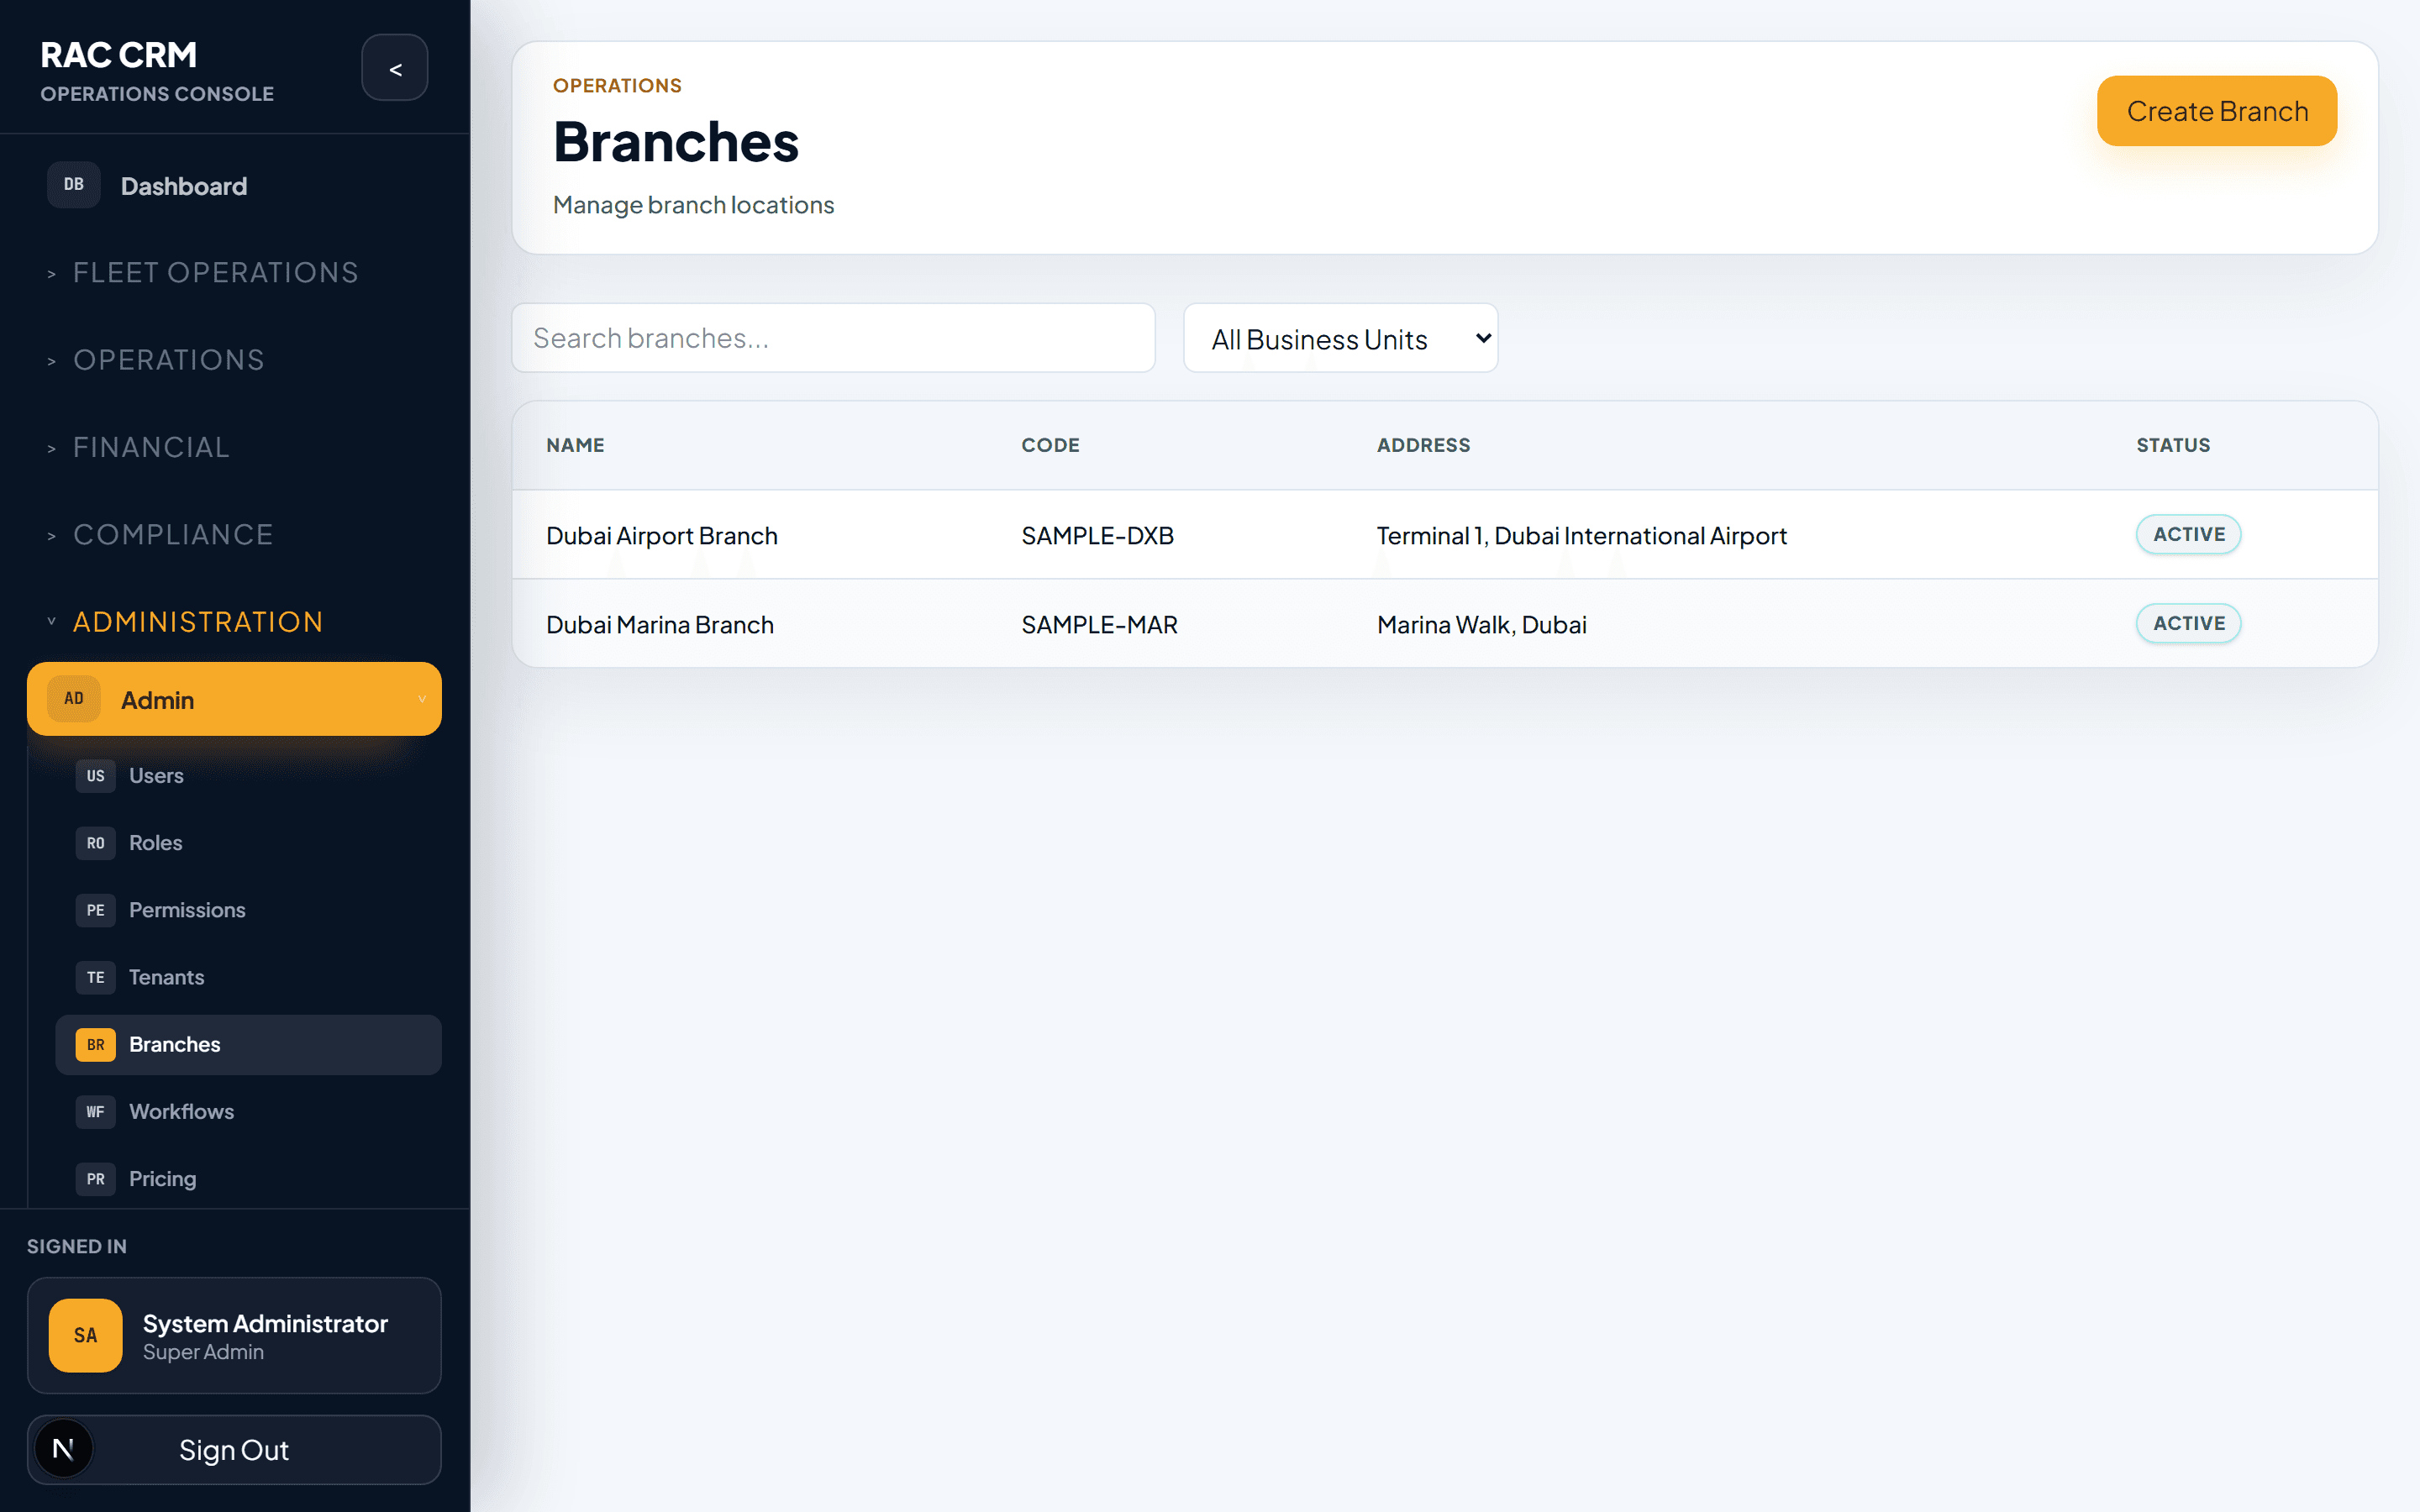The image size is (2420, 1512).
Task: Click the RAC CRM logo title
Action: pyautogui.click(x=118, y=55)
